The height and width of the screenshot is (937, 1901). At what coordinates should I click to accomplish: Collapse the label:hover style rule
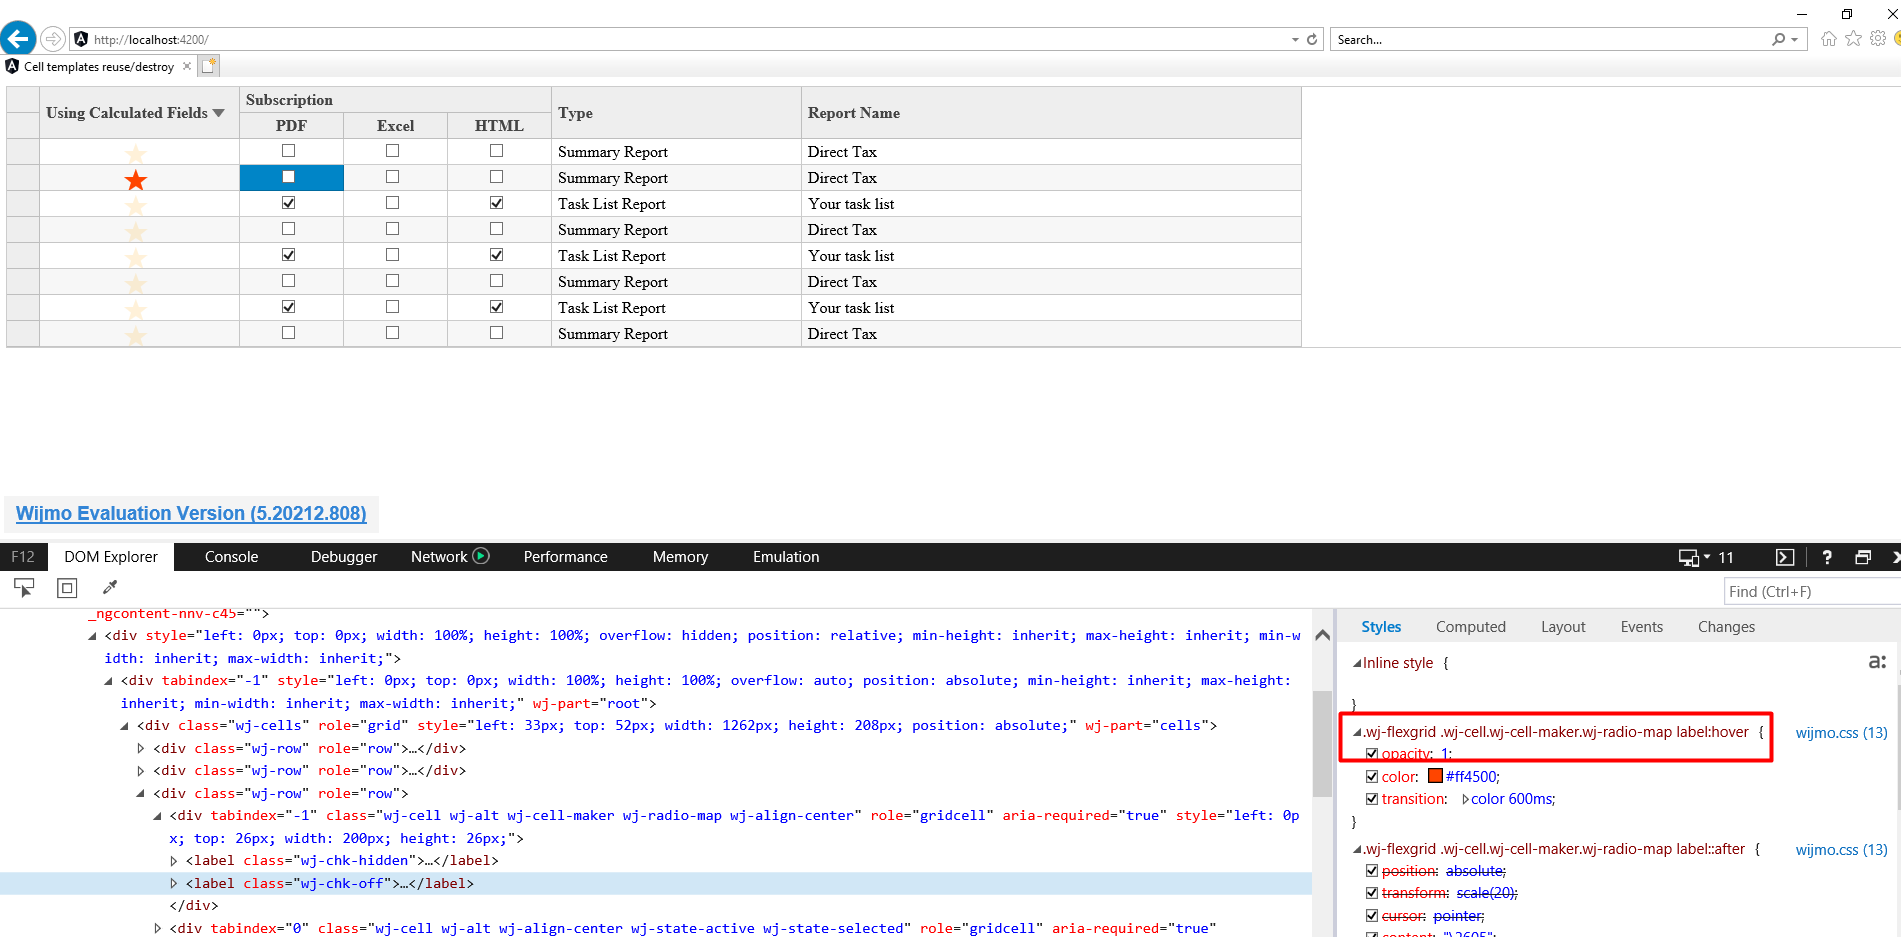(x=1357, y=732)
